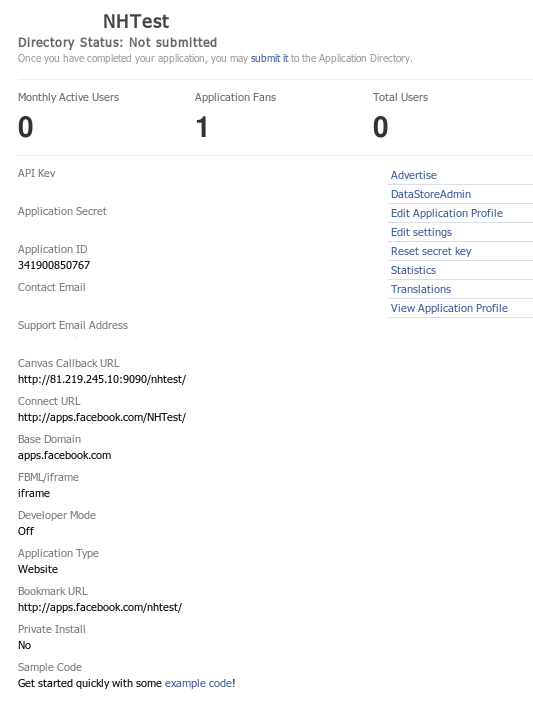Viewport: 533px width, 707px height.
Task: Open View Application Profile
Action: click(449, 308)
